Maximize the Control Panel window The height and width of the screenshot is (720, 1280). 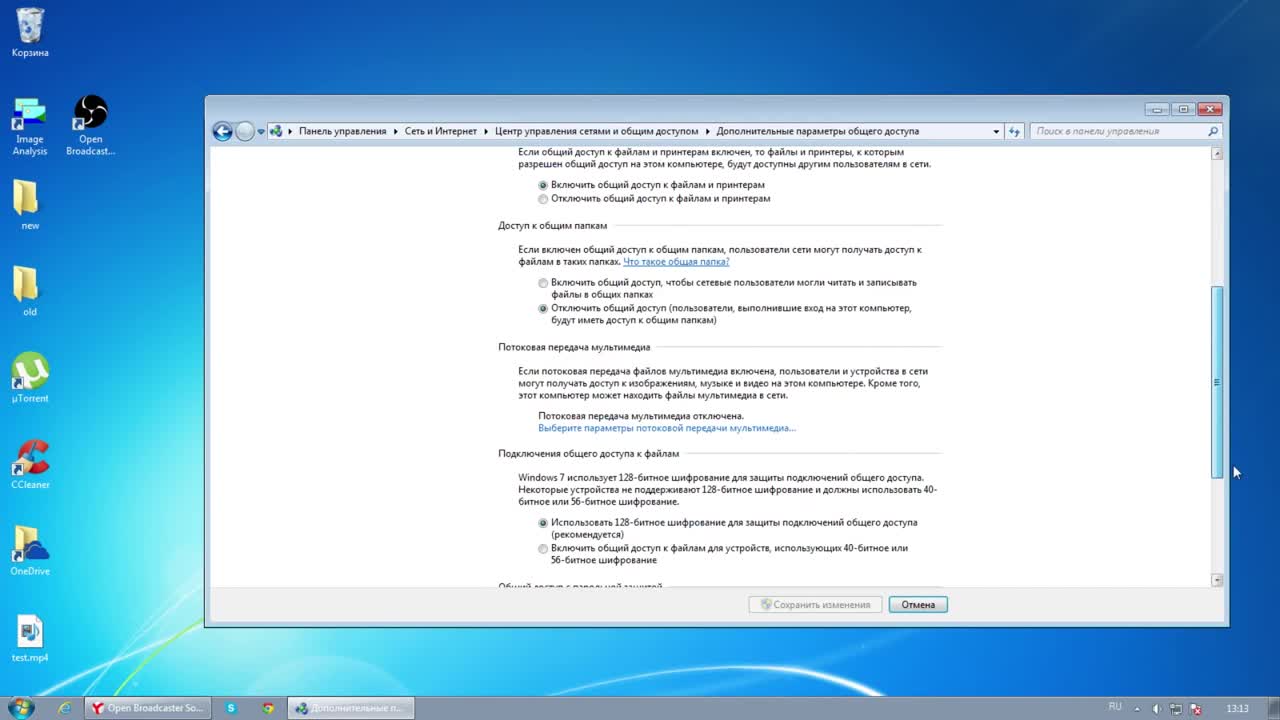coord(1183,109)
